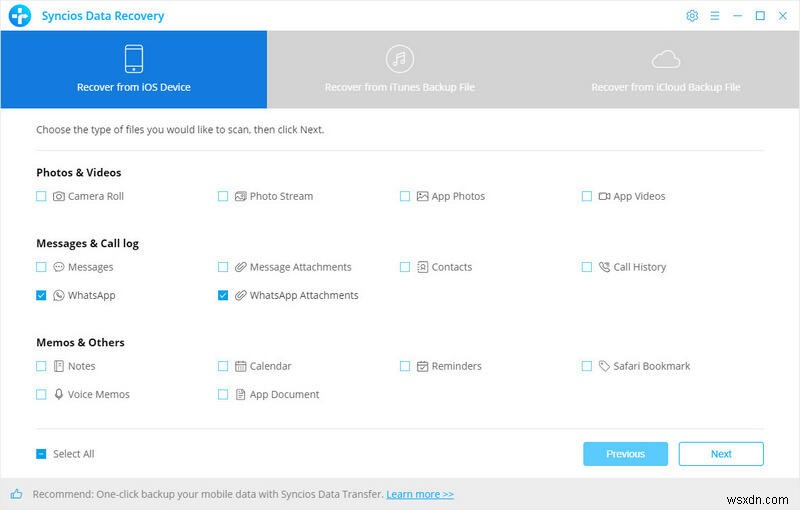Open the Learn more link
The height and width of the screenshot is (510, 800).
[420, 494]
